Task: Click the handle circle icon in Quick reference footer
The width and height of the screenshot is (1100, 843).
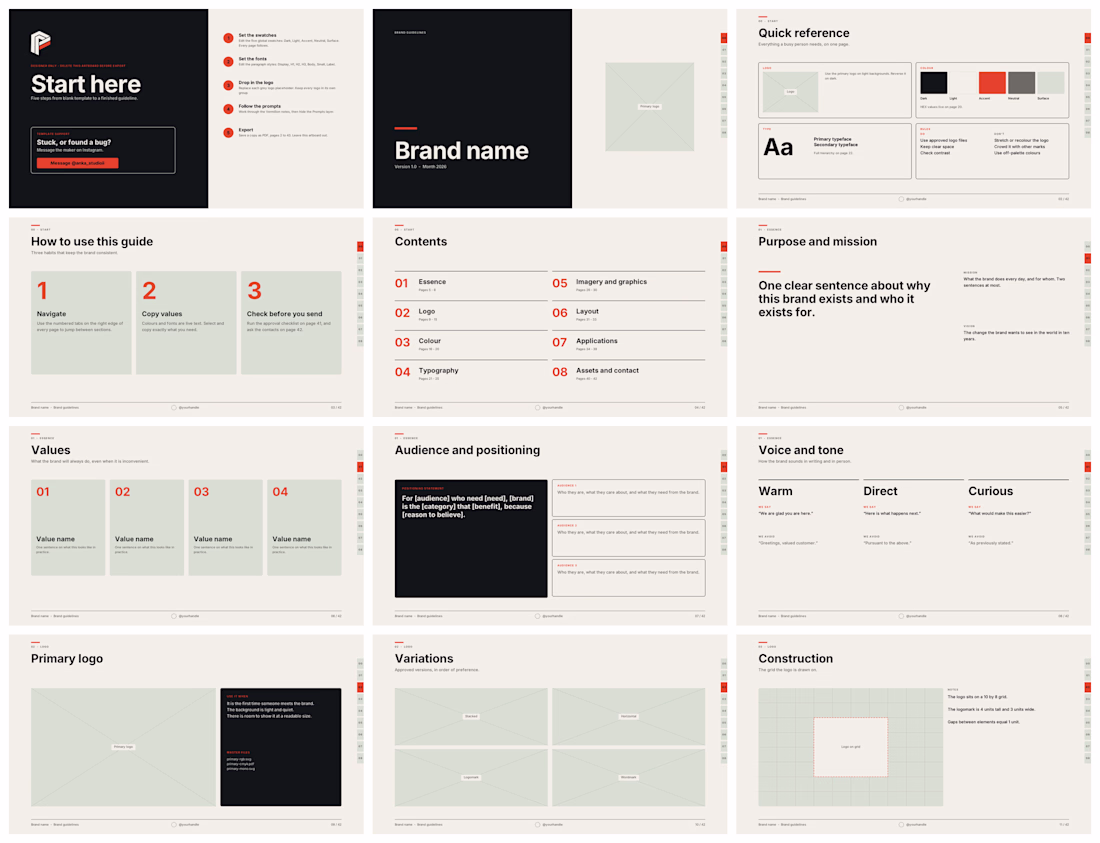Action: pos(901,199)
